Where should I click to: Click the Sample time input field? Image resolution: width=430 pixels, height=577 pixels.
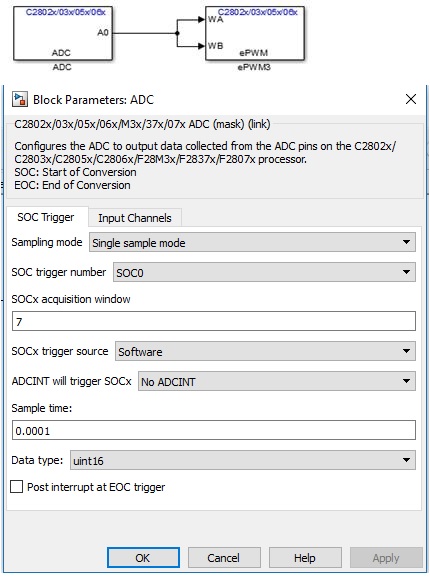pos(214,430)
